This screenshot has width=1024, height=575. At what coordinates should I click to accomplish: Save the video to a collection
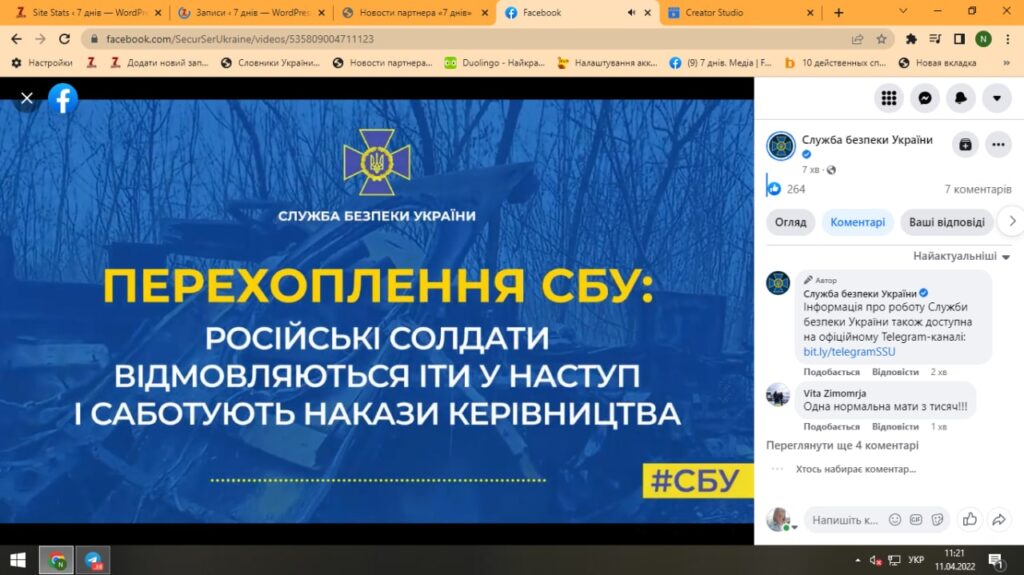pos(965,145)
